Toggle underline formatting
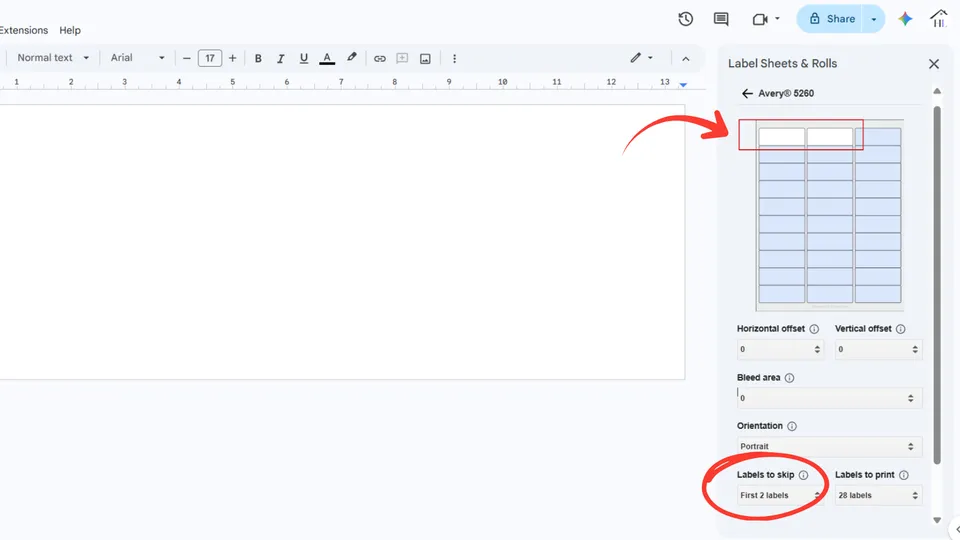 [304, 58]
